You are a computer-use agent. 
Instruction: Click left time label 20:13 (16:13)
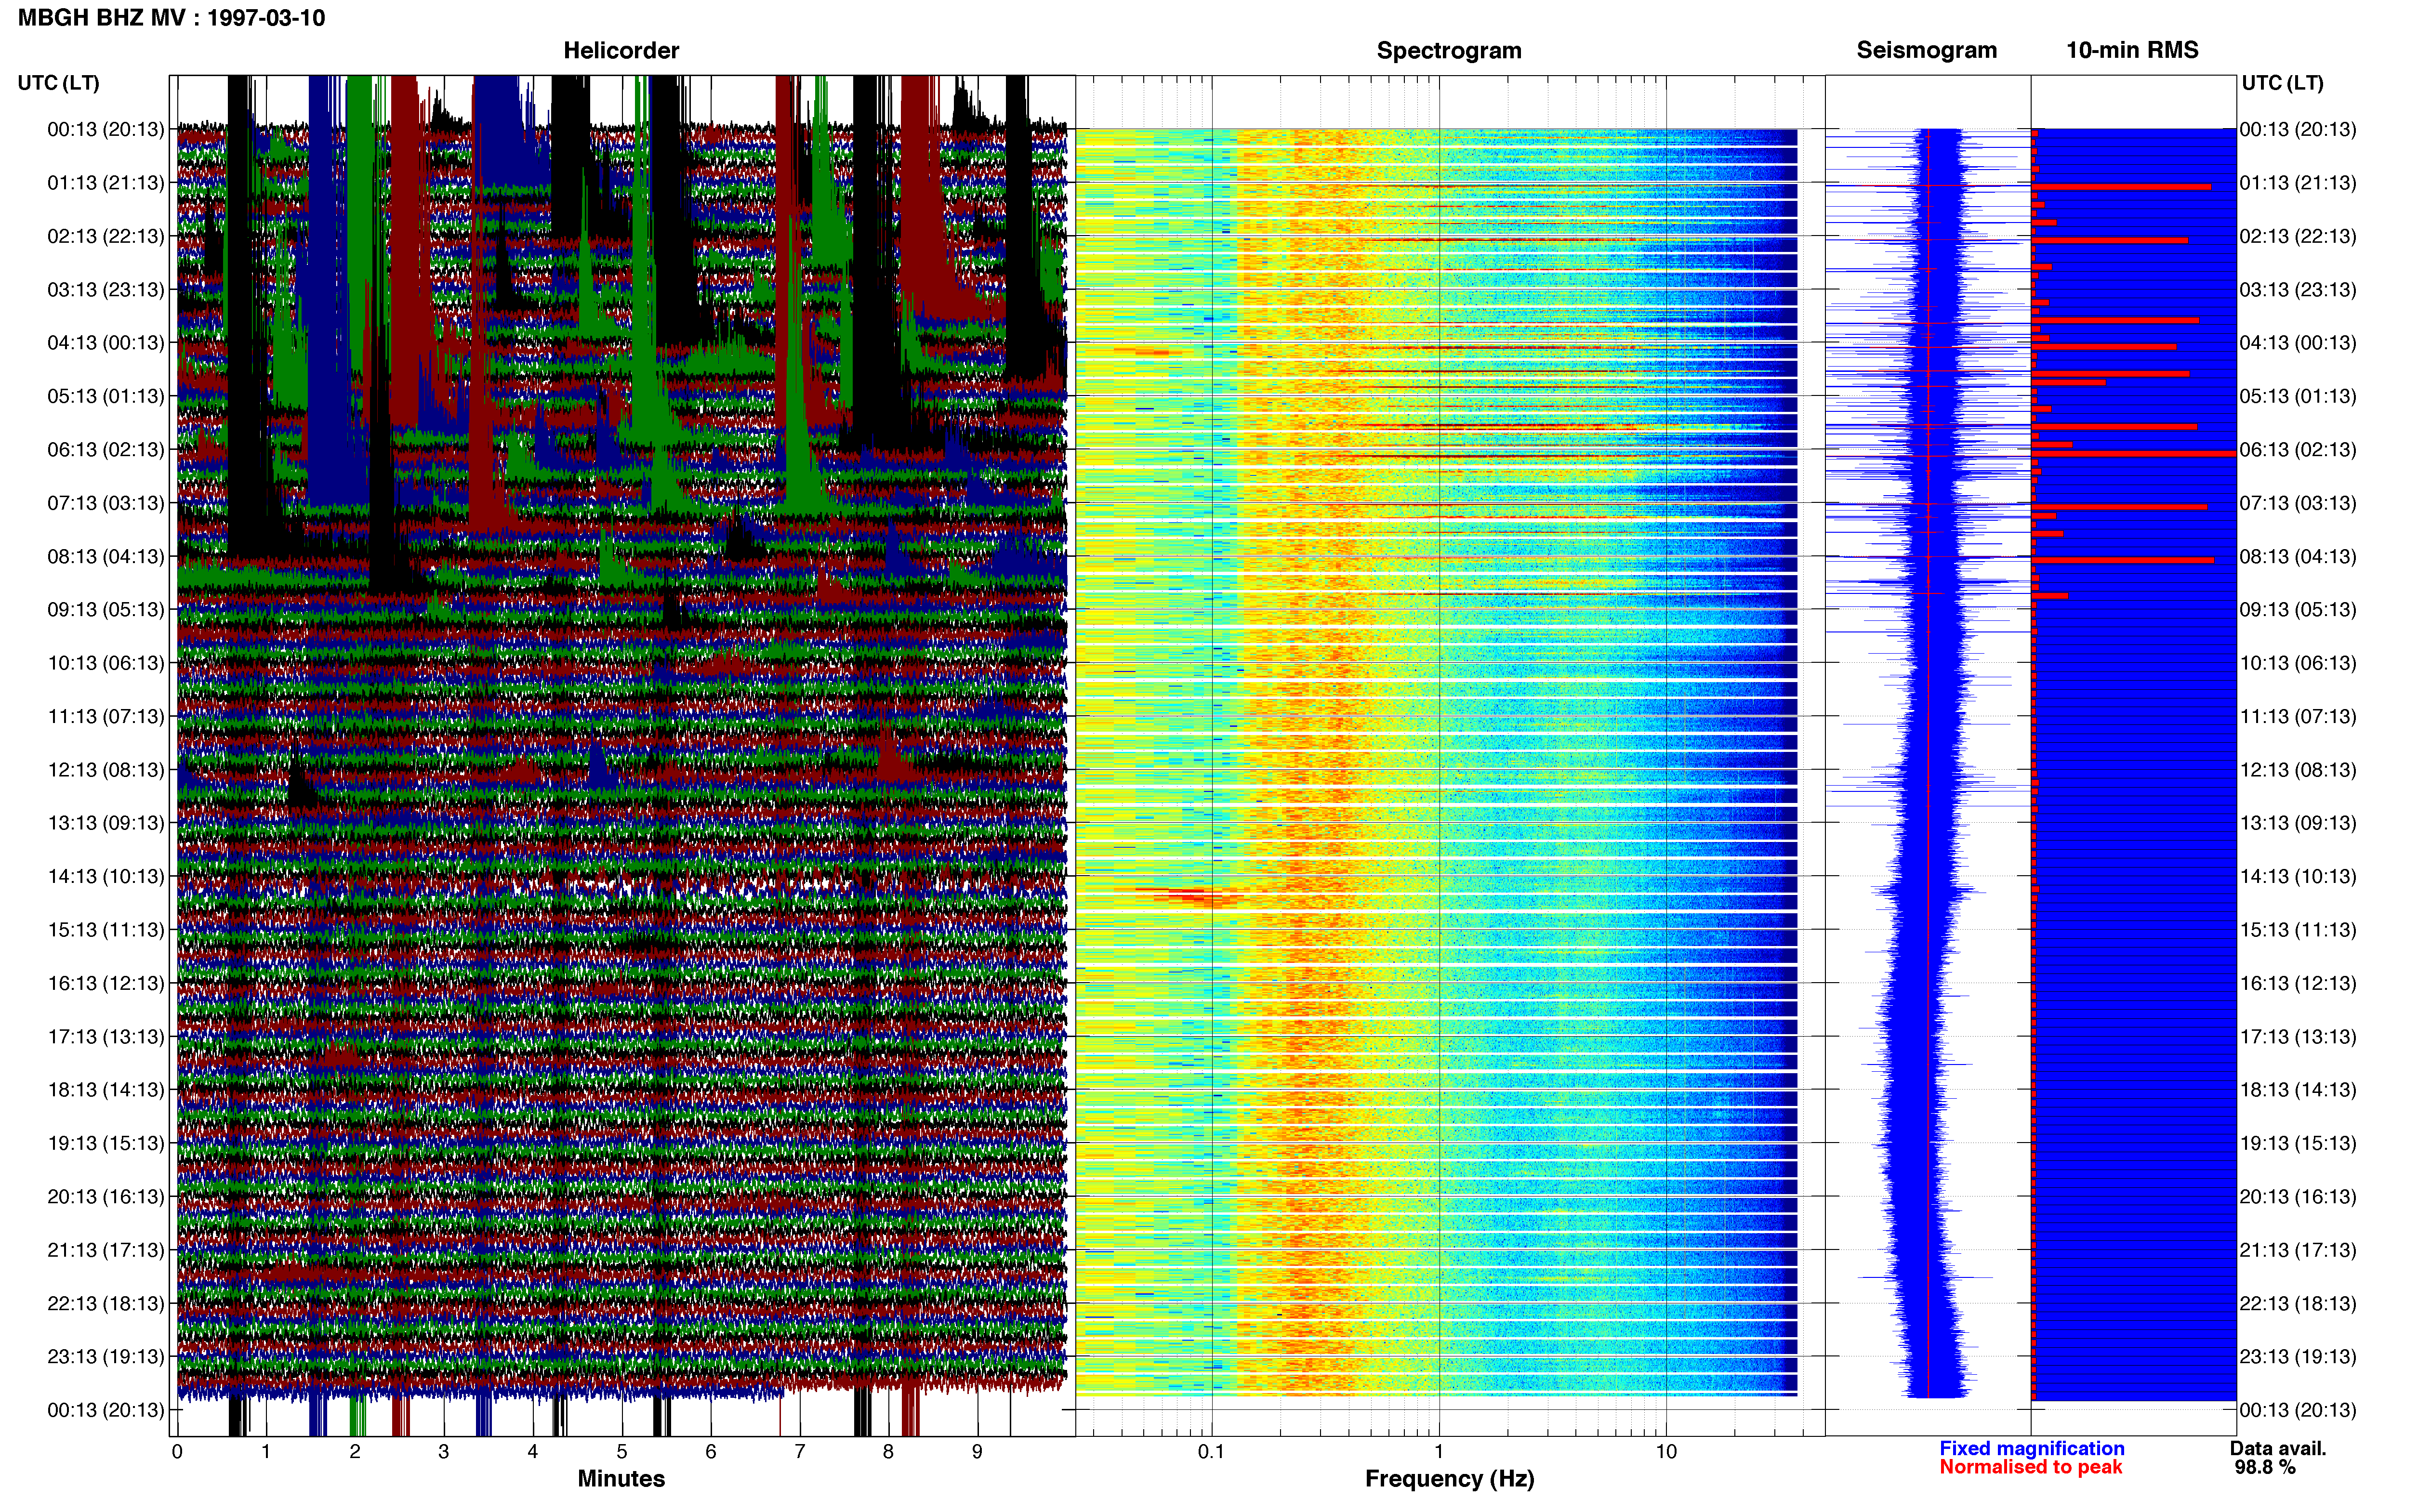pos(106,1196)
